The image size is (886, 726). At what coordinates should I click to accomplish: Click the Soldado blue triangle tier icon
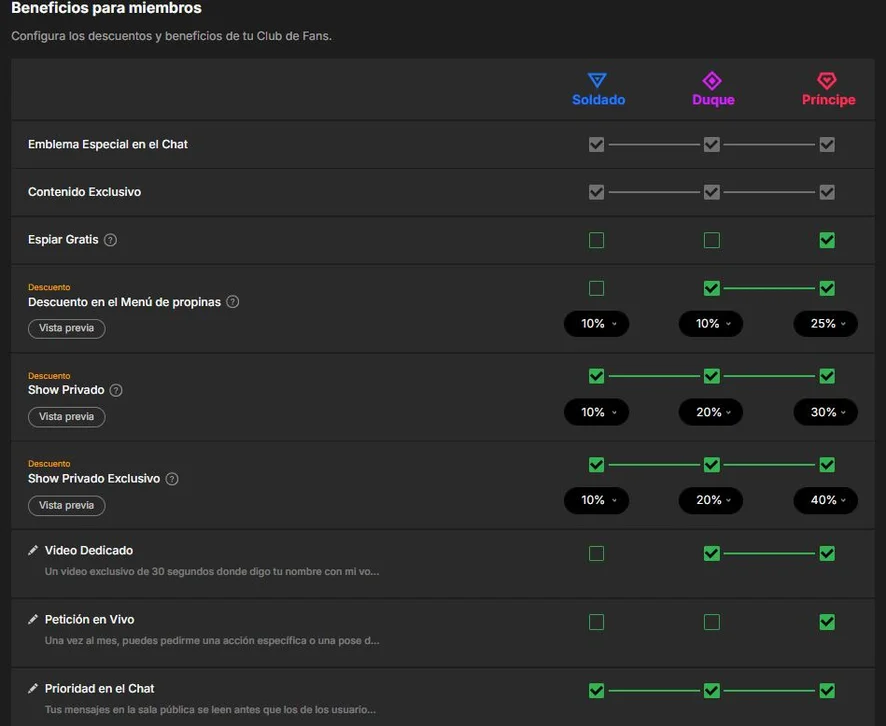coord(597,80)
